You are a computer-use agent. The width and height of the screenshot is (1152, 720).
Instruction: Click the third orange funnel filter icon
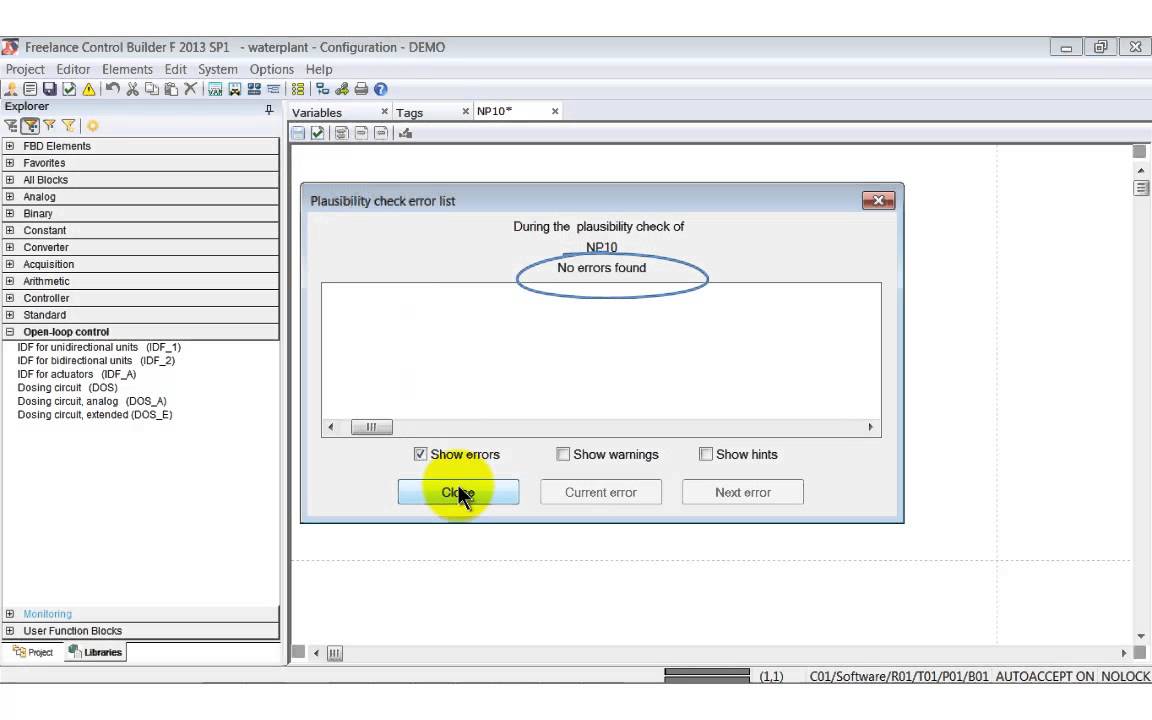click(49, 126)
